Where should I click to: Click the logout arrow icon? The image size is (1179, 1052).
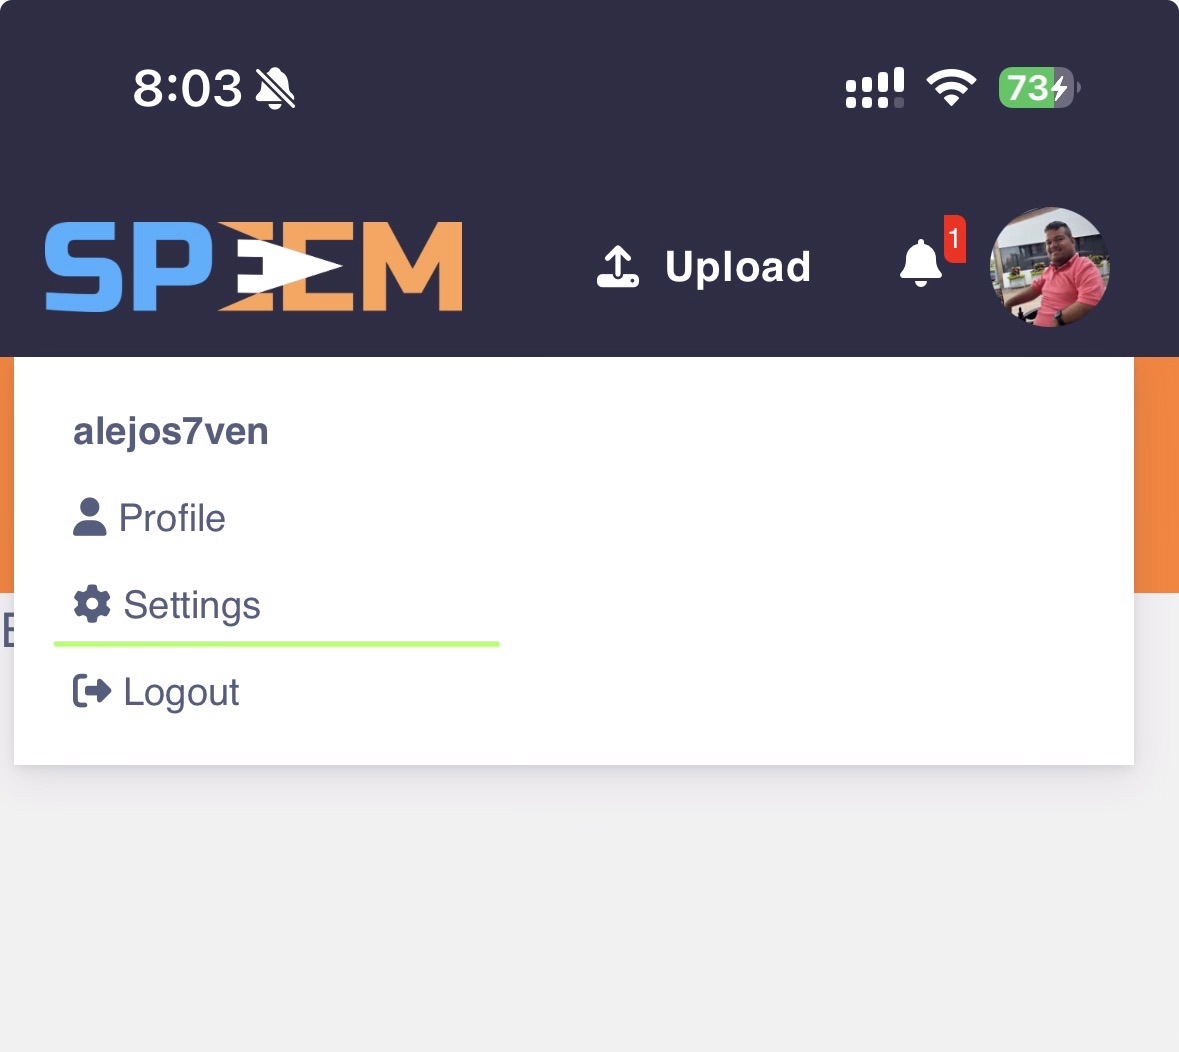click(x=92, y=691)
